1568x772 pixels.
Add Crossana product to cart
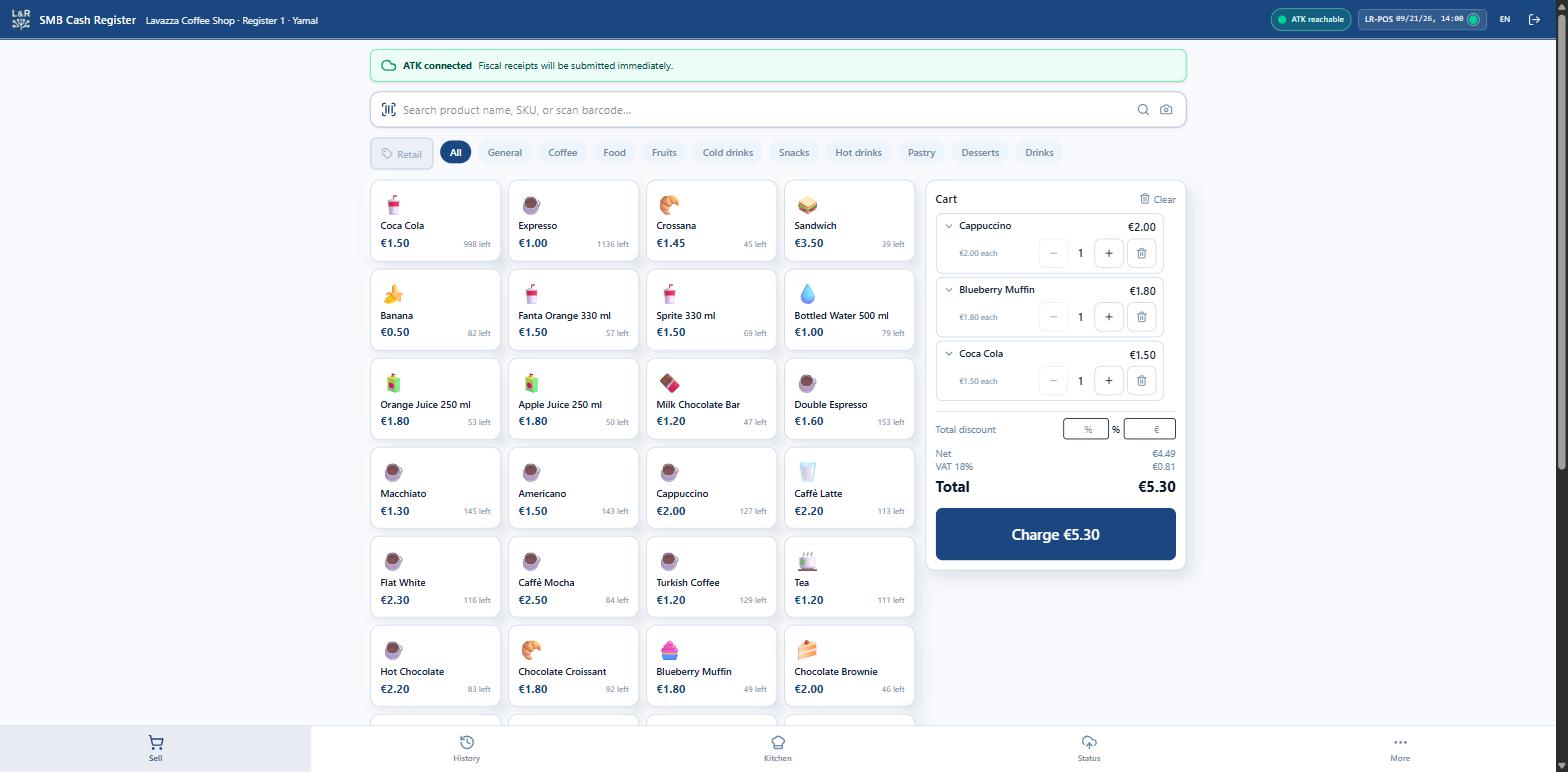(711, 221)
